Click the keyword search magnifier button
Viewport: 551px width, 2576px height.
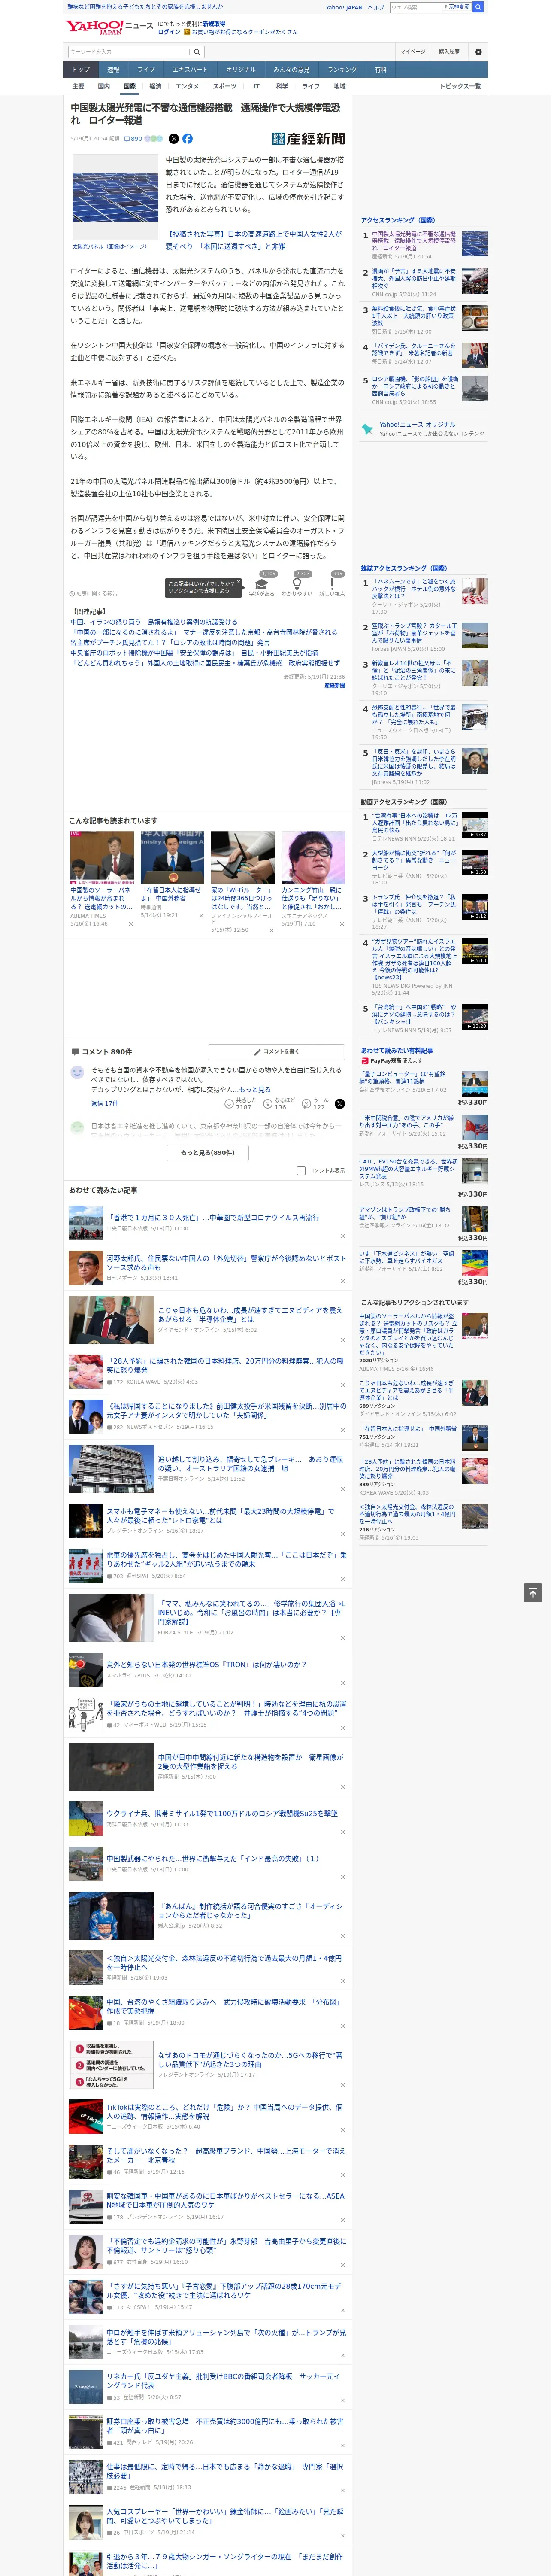tap(197, 52)
